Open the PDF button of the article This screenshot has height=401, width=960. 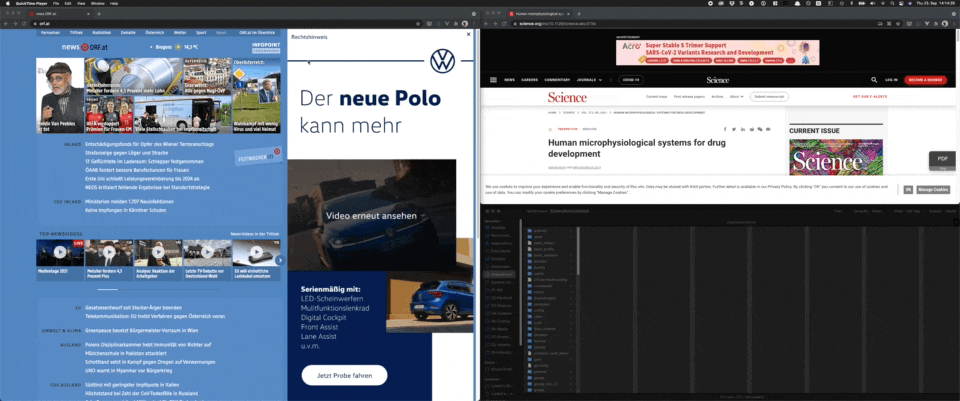[942, 159]
